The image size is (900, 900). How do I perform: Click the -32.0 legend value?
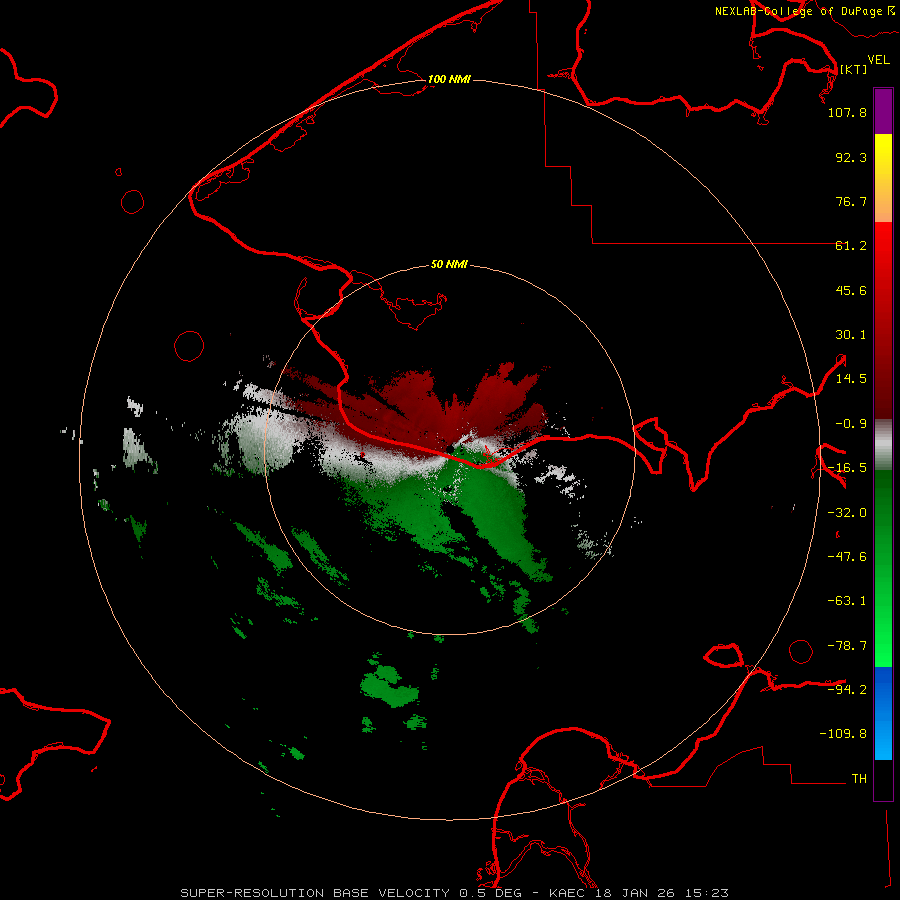click(847, 513)
